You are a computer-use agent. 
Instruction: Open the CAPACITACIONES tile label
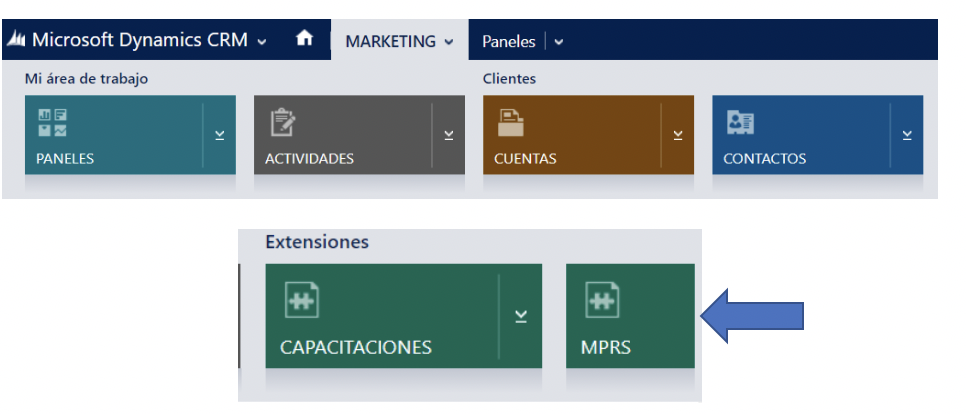(356, 348)
